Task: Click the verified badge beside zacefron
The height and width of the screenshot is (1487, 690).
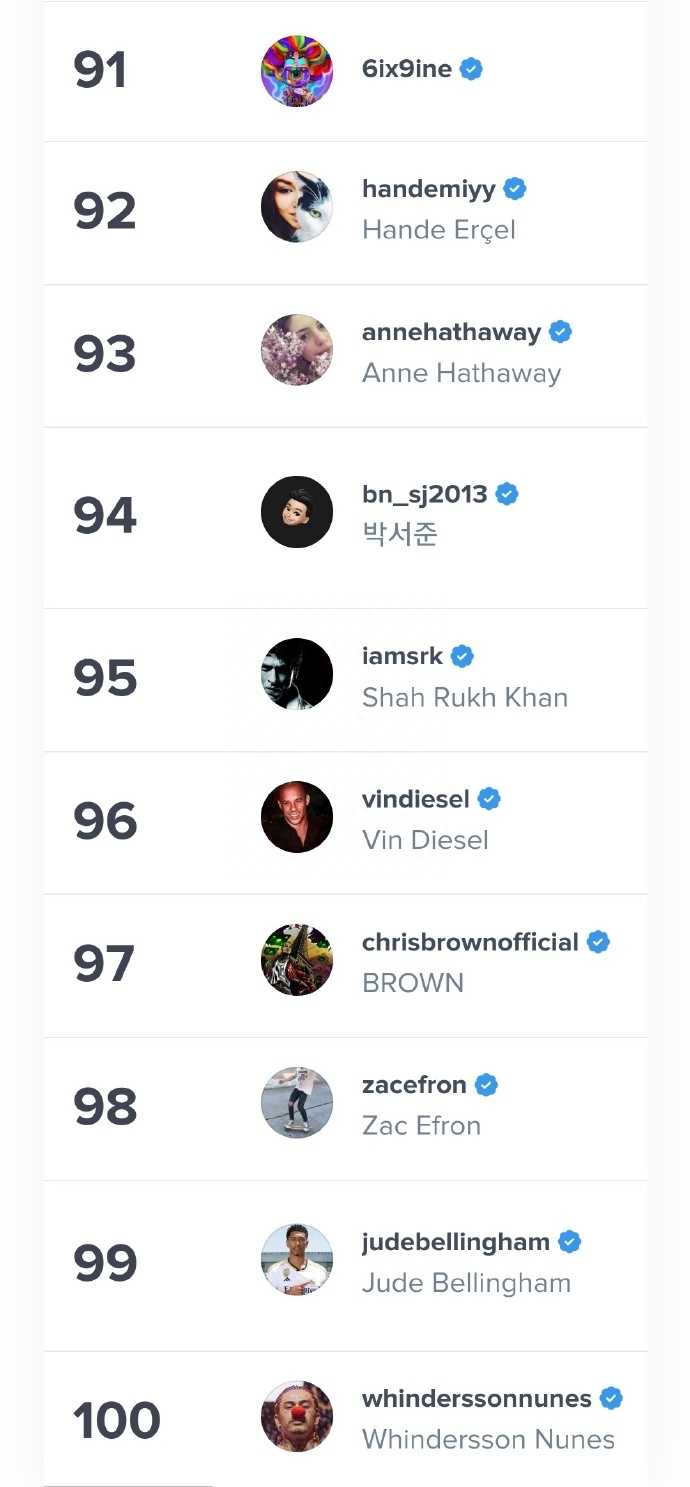Action: pos(486,1085)
